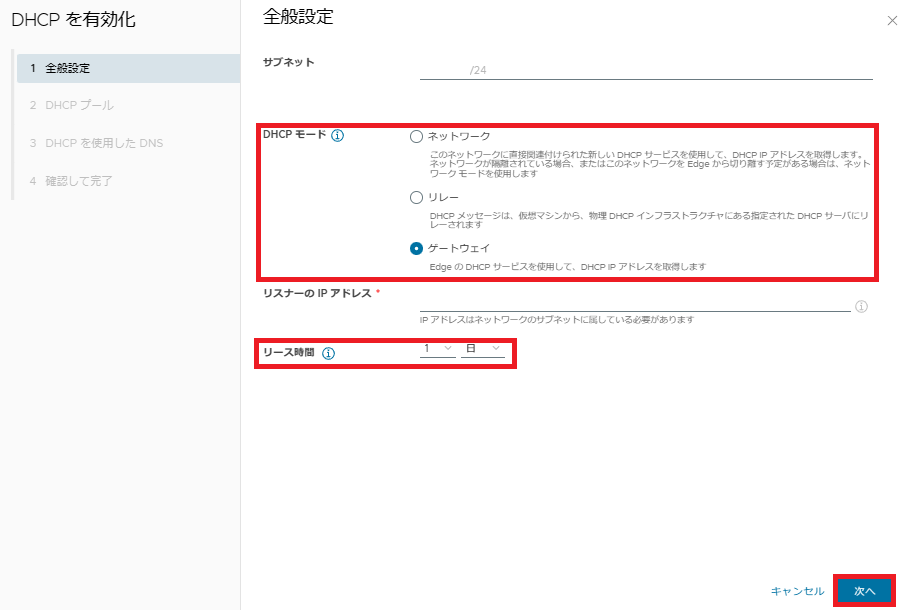Click the Edge の DHCP サービス description text
The width and height of the screenshot is (899, 610).
(568, 267)
